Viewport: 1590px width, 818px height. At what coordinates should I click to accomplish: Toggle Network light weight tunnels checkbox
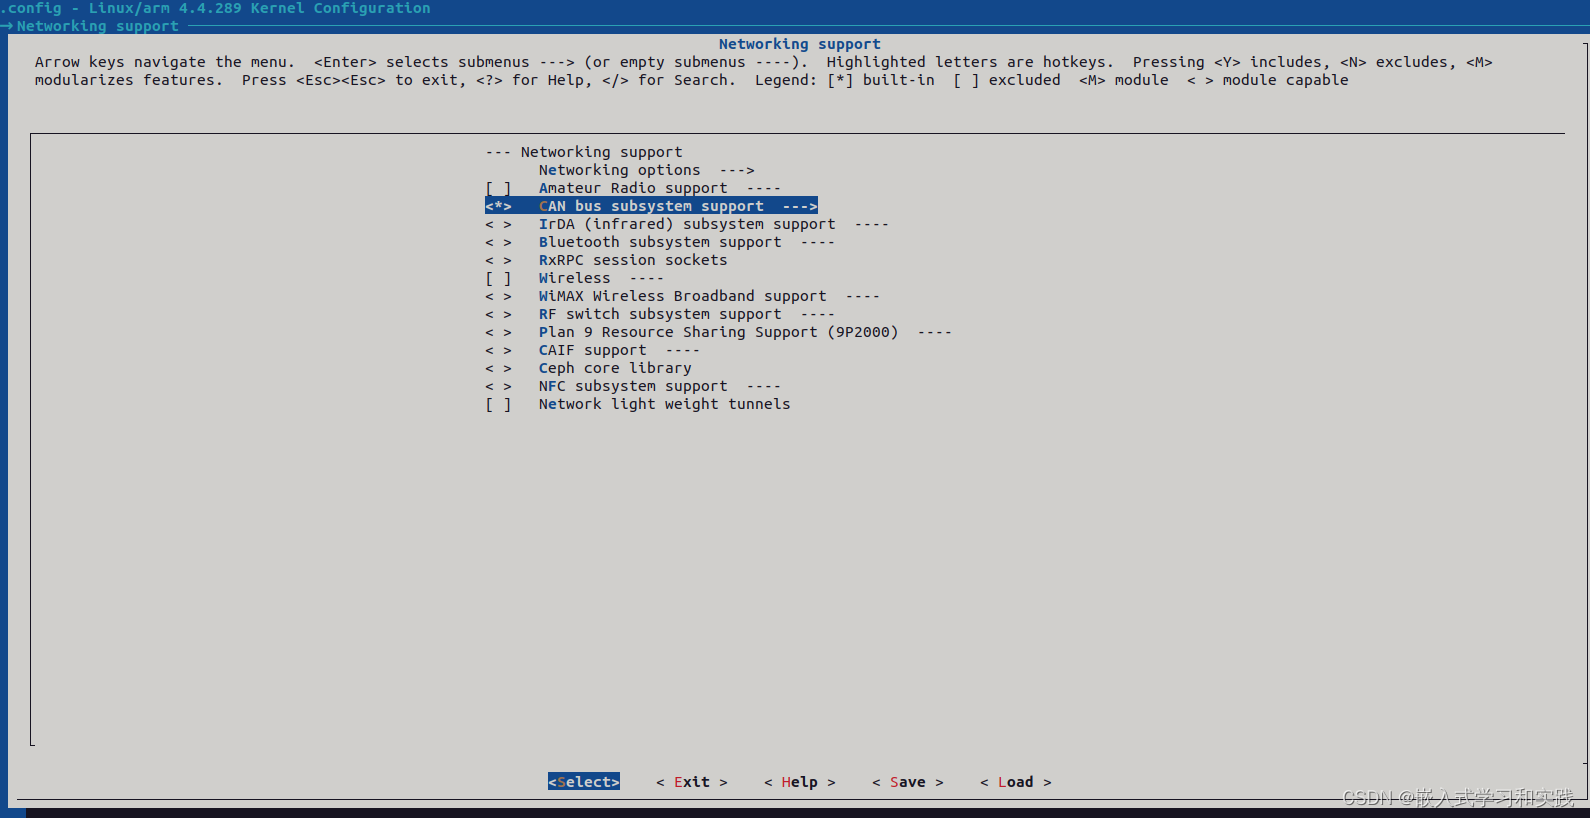pyautogui.click(x=498, y=404)
